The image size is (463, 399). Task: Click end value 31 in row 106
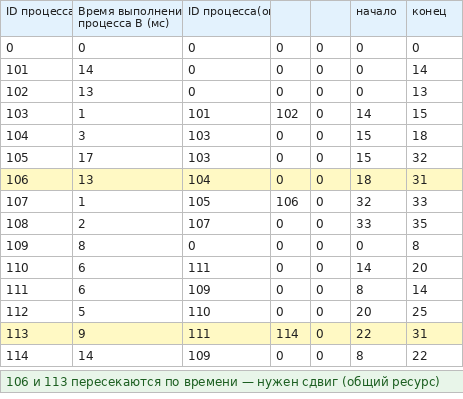coord(434,180)
